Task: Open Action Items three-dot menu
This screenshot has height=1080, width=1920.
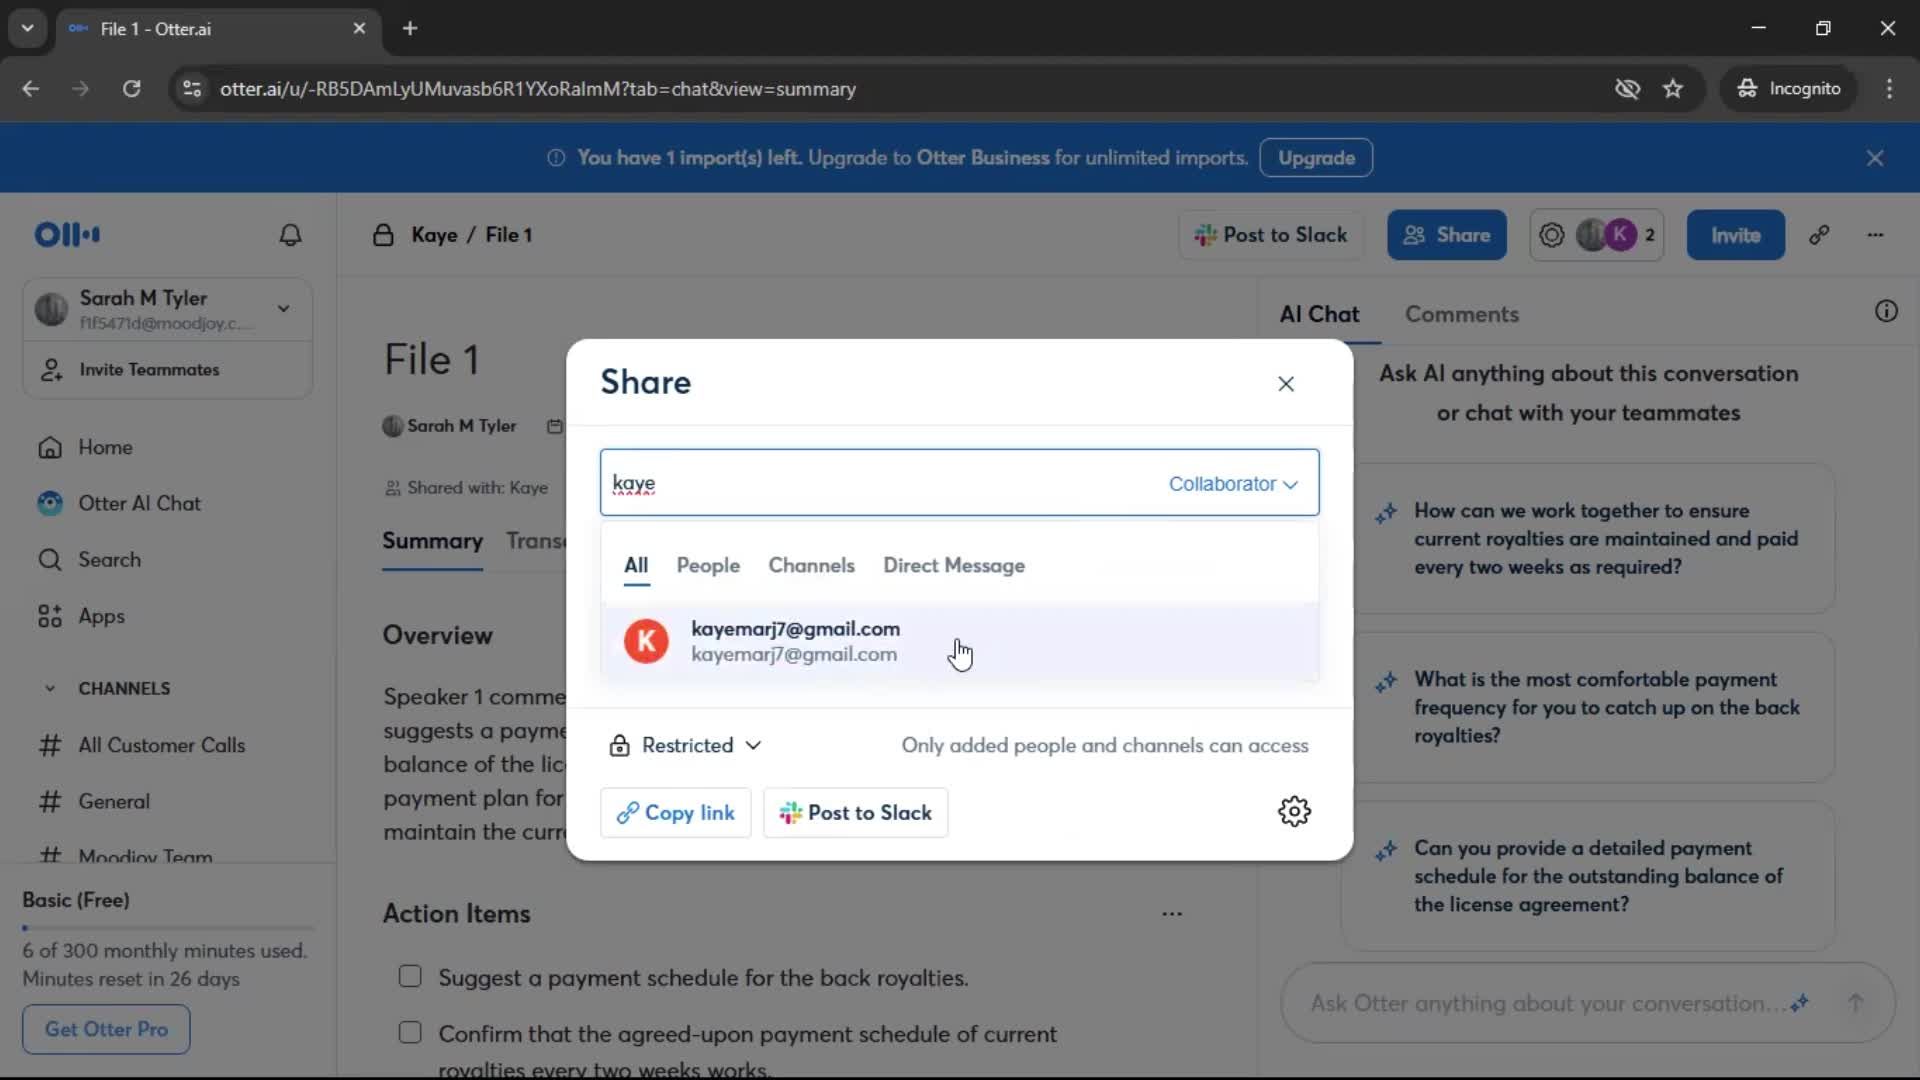Action: pos(1172,913)
